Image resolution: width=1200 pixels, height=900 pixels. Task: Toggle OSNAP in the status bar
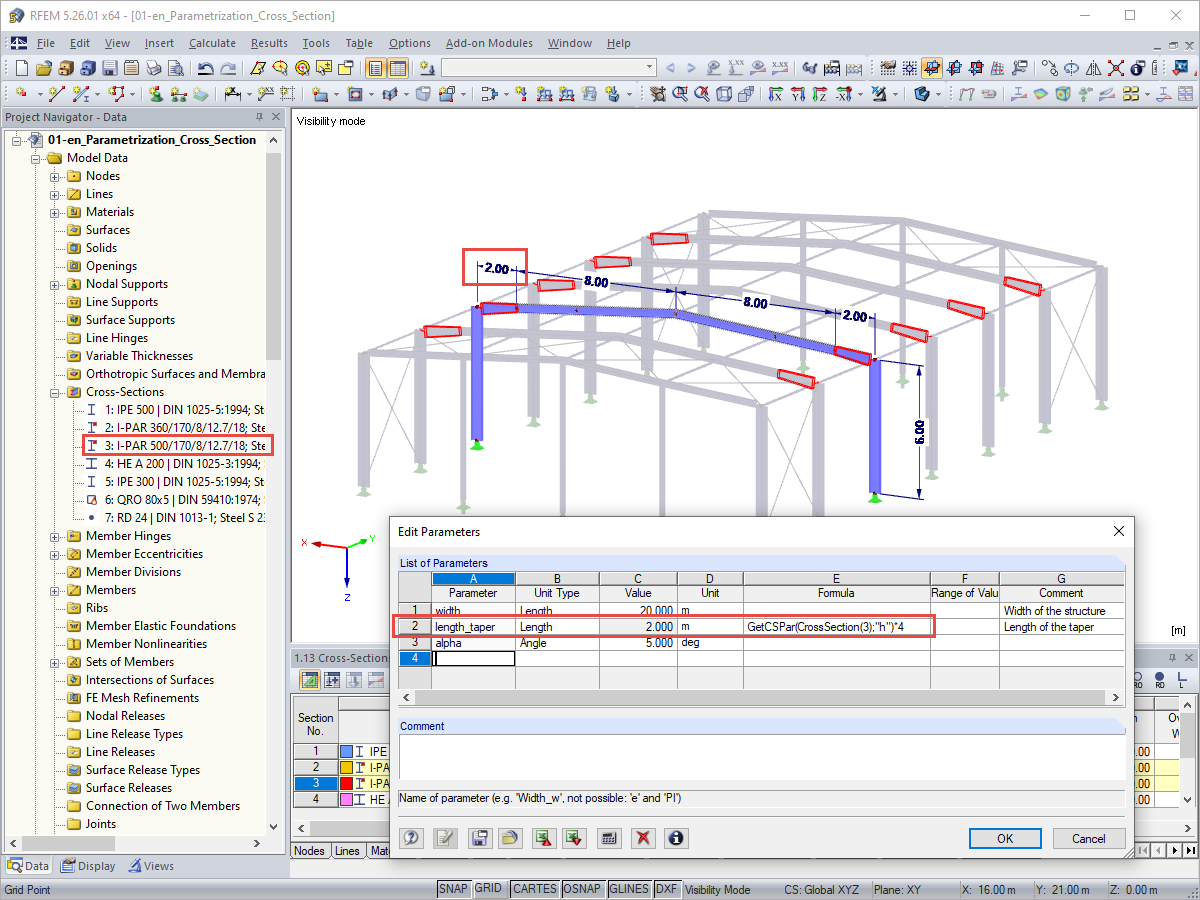tap(583, 888)
